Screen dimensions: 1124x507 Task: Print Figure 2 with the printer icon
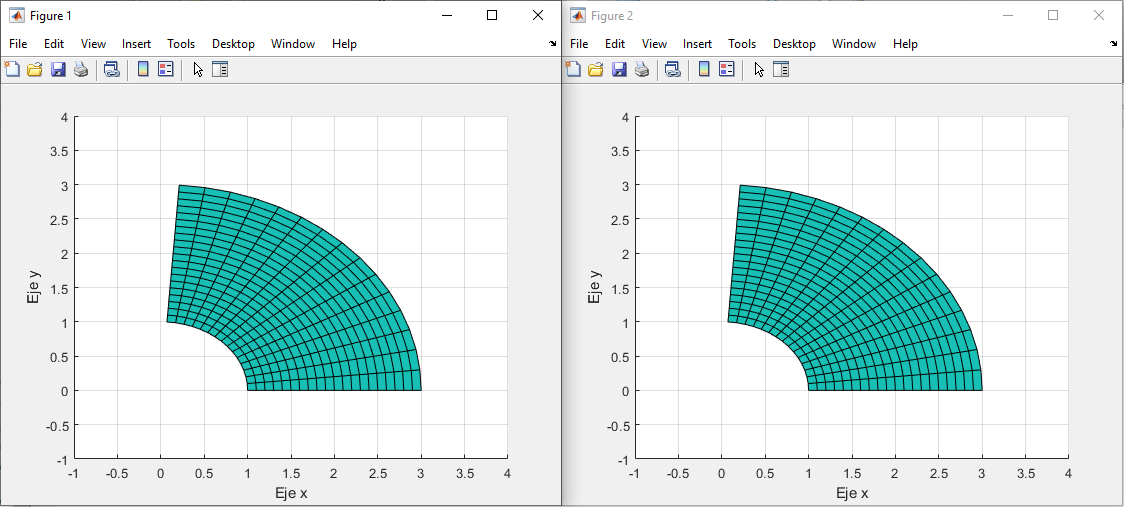coord(642,69)
